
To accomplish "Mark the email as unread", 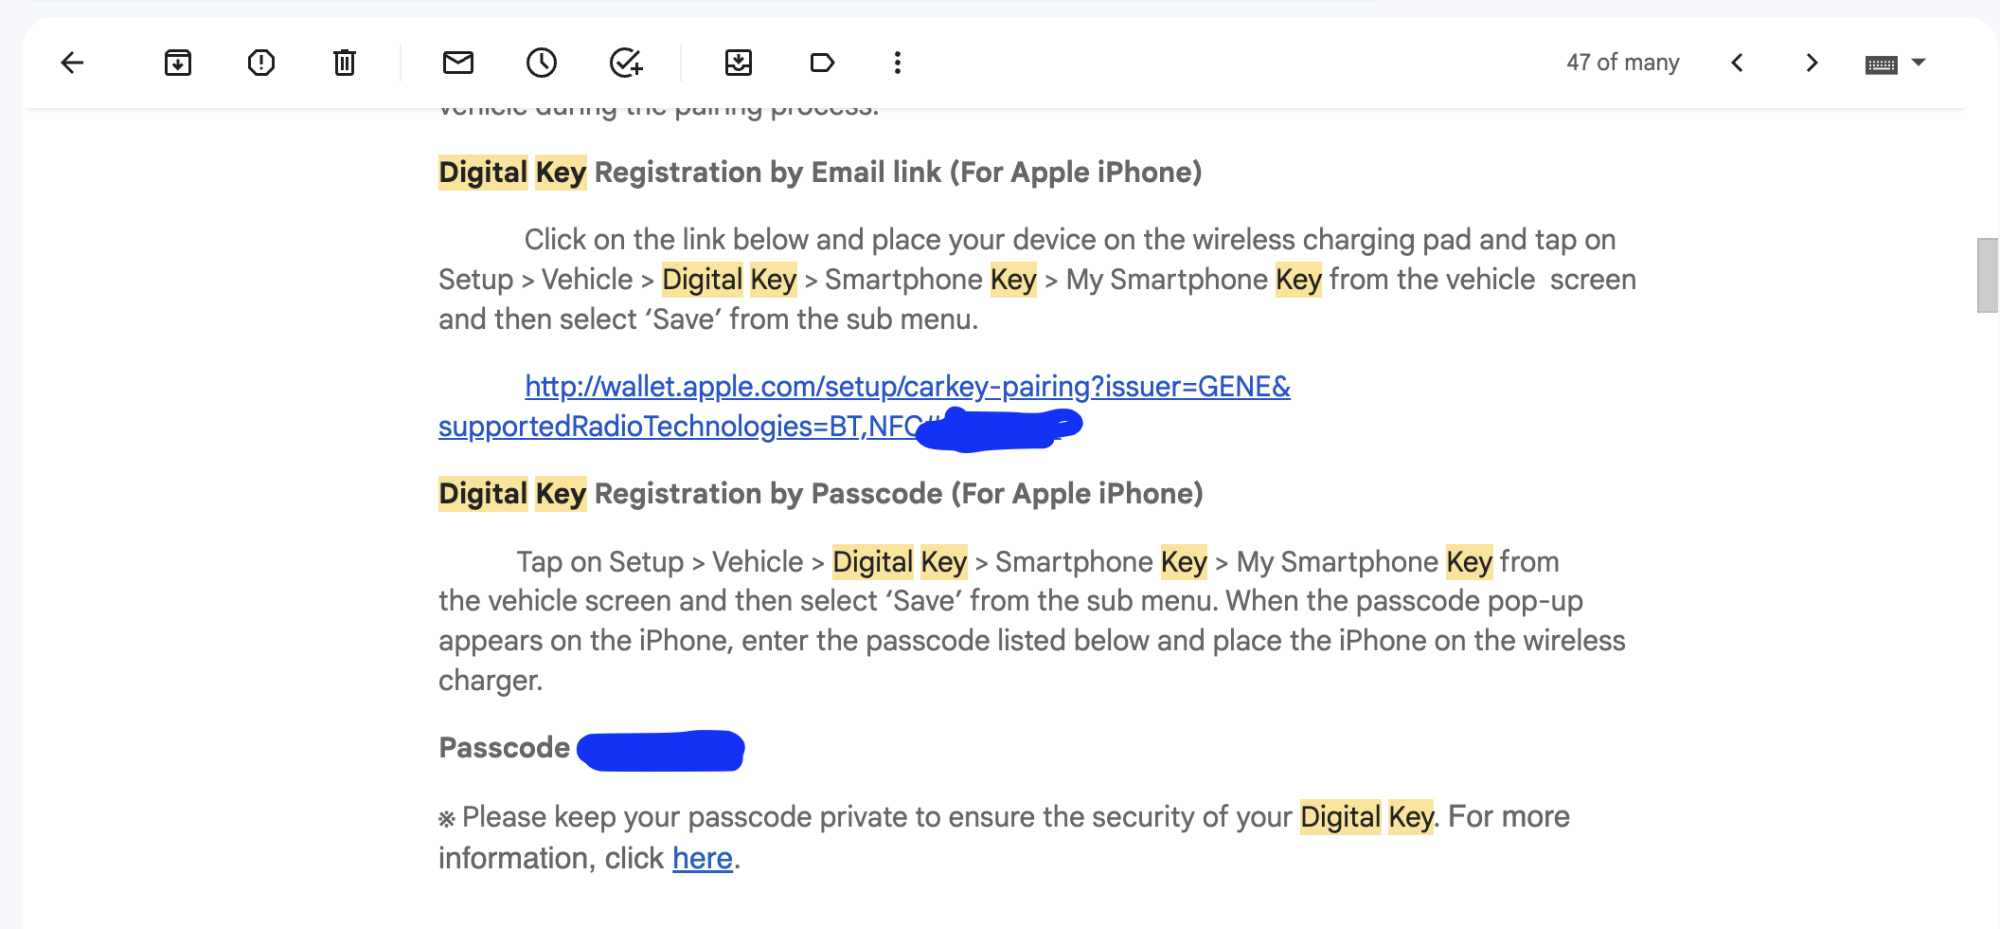I will (x=458, y=63).
